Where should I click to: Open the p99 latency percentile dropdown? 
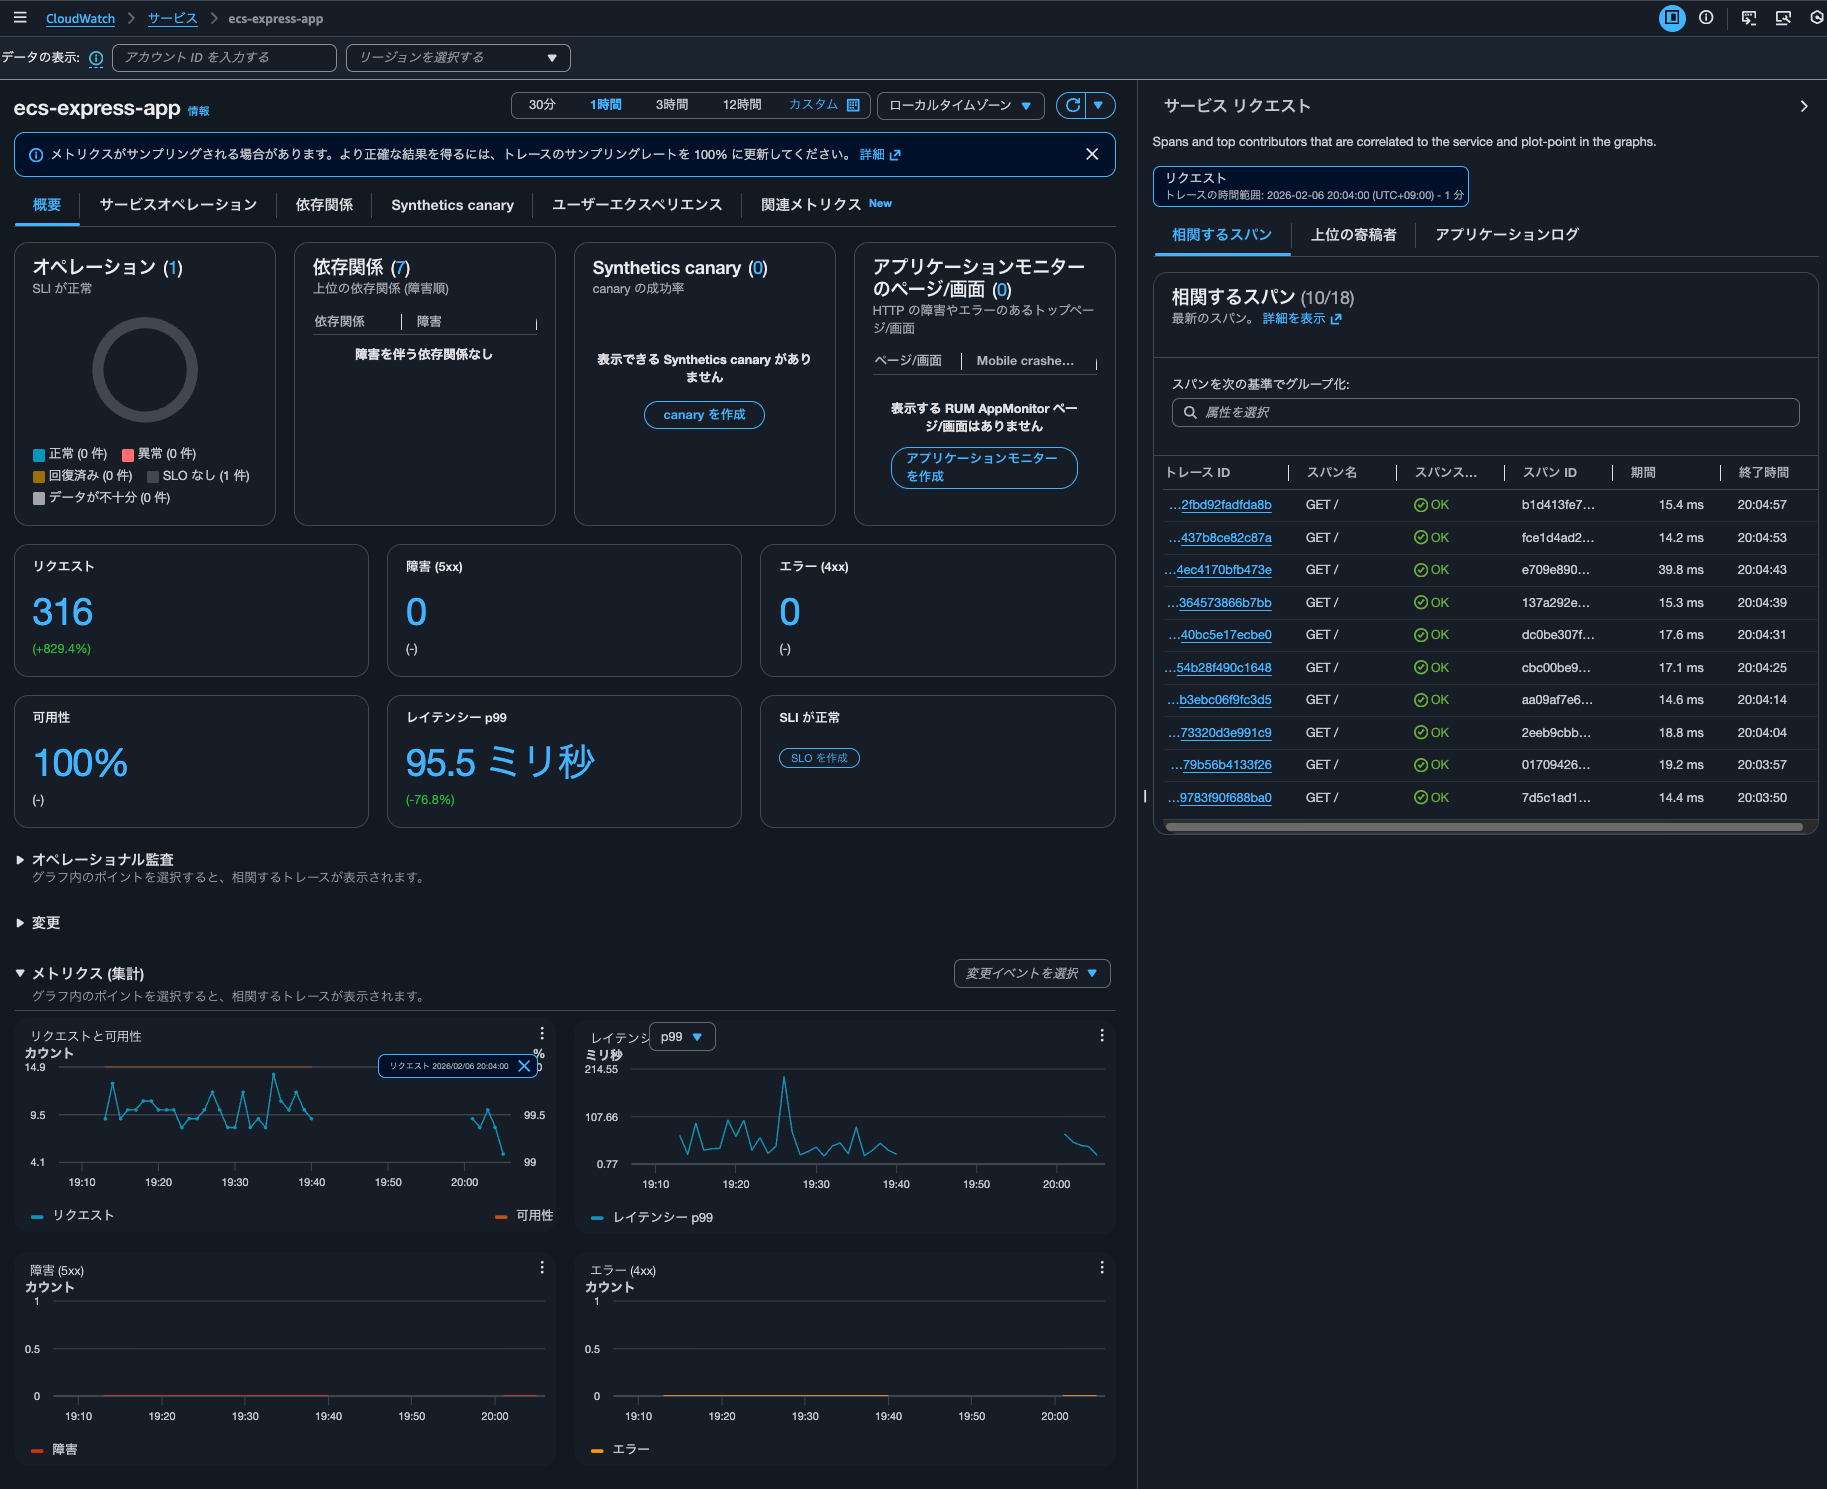coord(682,1037)
